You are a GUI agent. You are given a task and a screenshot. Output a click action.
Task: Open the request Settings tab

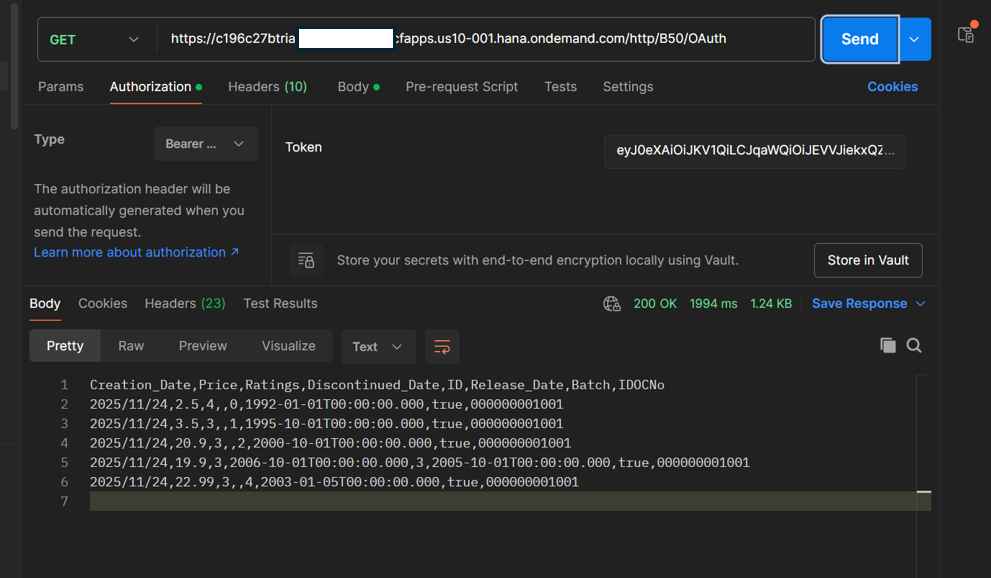tap(628, 87)
